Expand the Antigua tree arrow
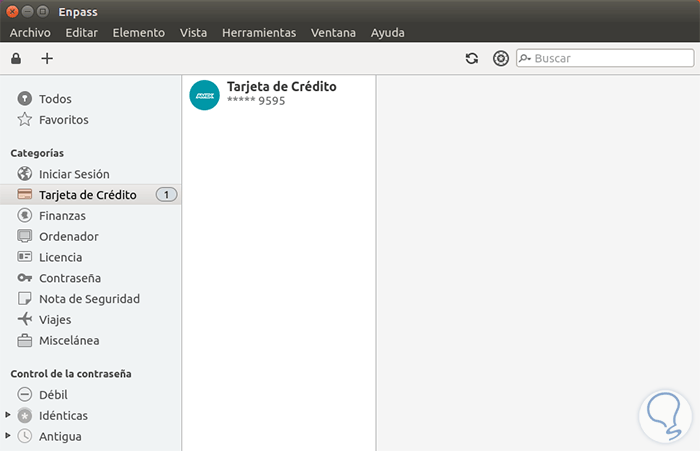The width and height of the screenshot is (700, 451). point(8,435)
